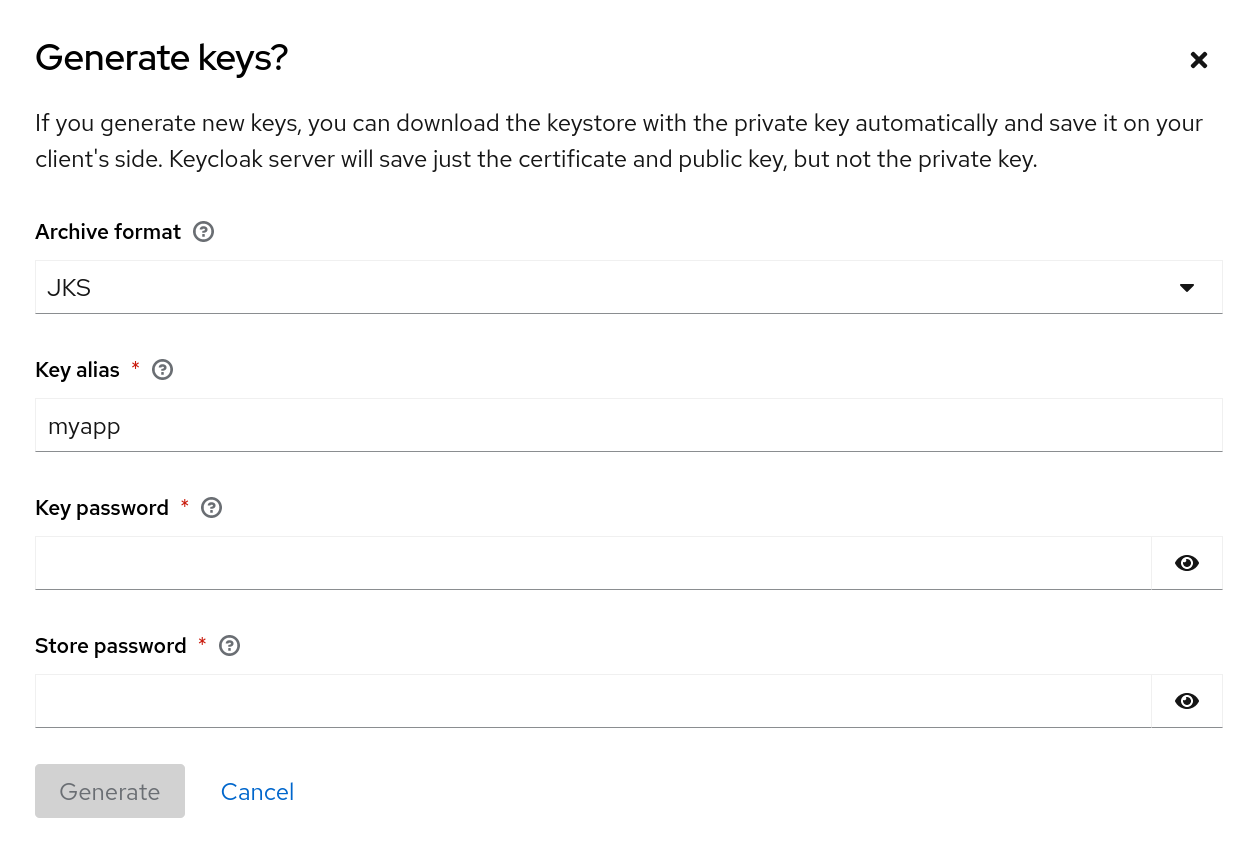This screenshot has width=1254, height=851.
Task: Click the Generate keys dialog title
Action: click(161, 57)
